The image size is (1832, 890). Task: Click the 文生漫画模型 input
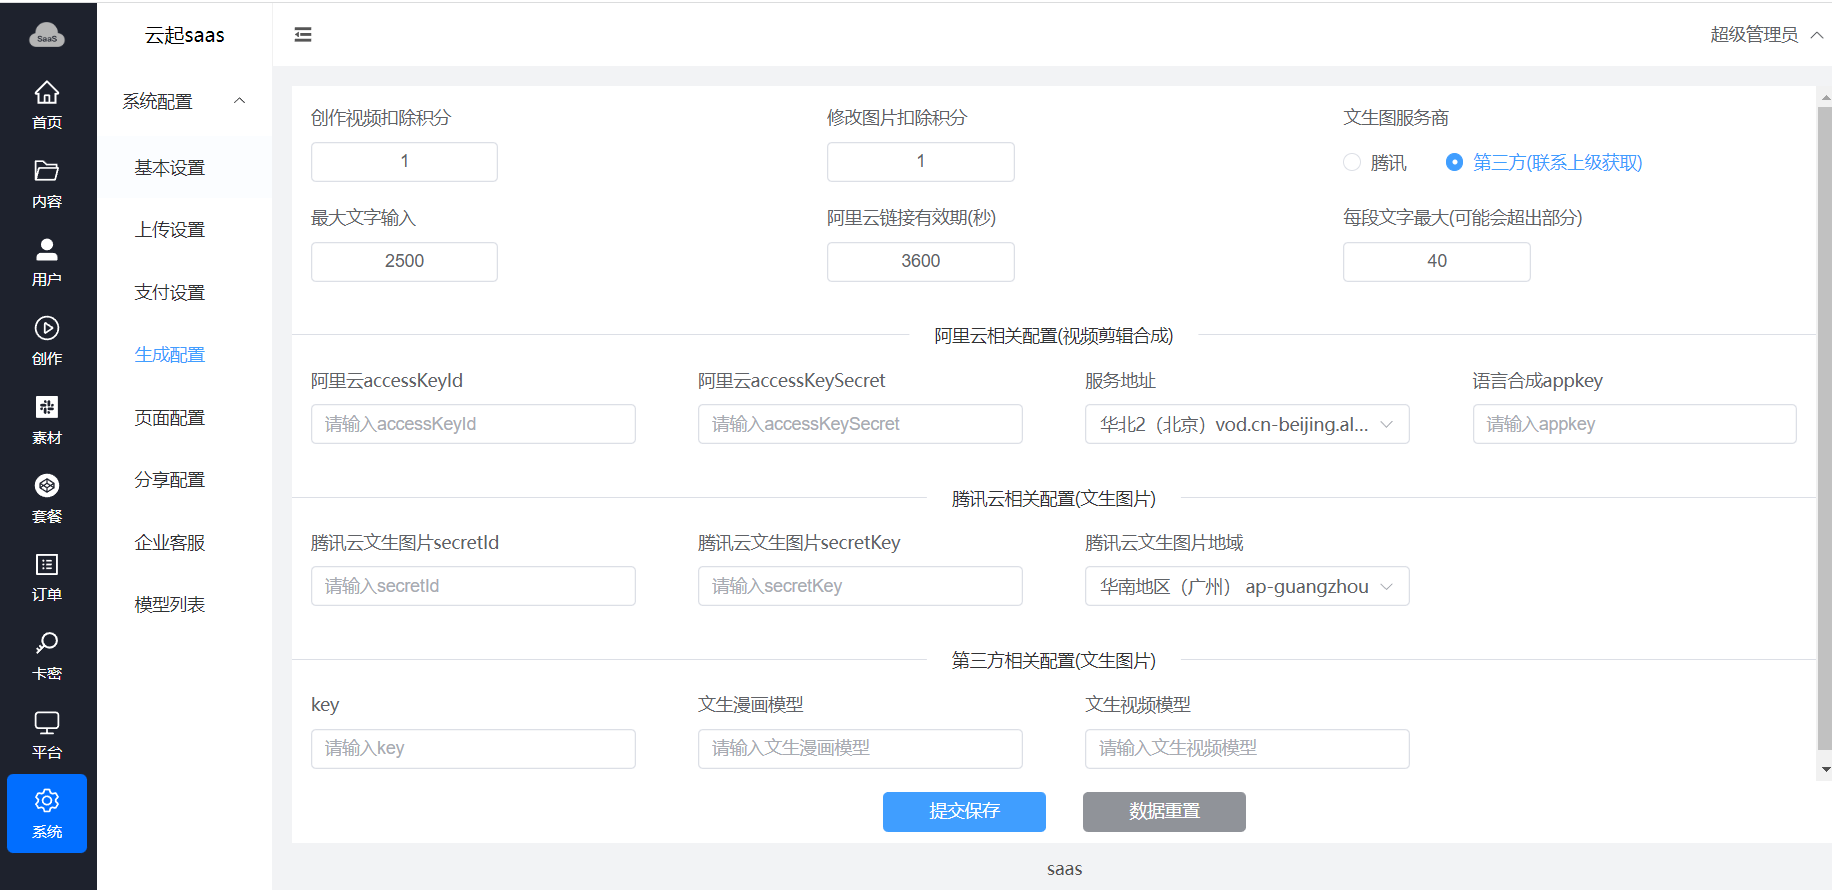[860, 749]
